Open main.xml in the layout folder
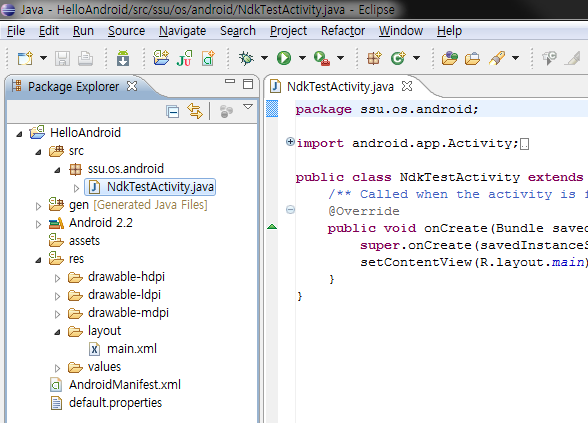The height and width of the screenshot is (423, 588). [132, 349]
